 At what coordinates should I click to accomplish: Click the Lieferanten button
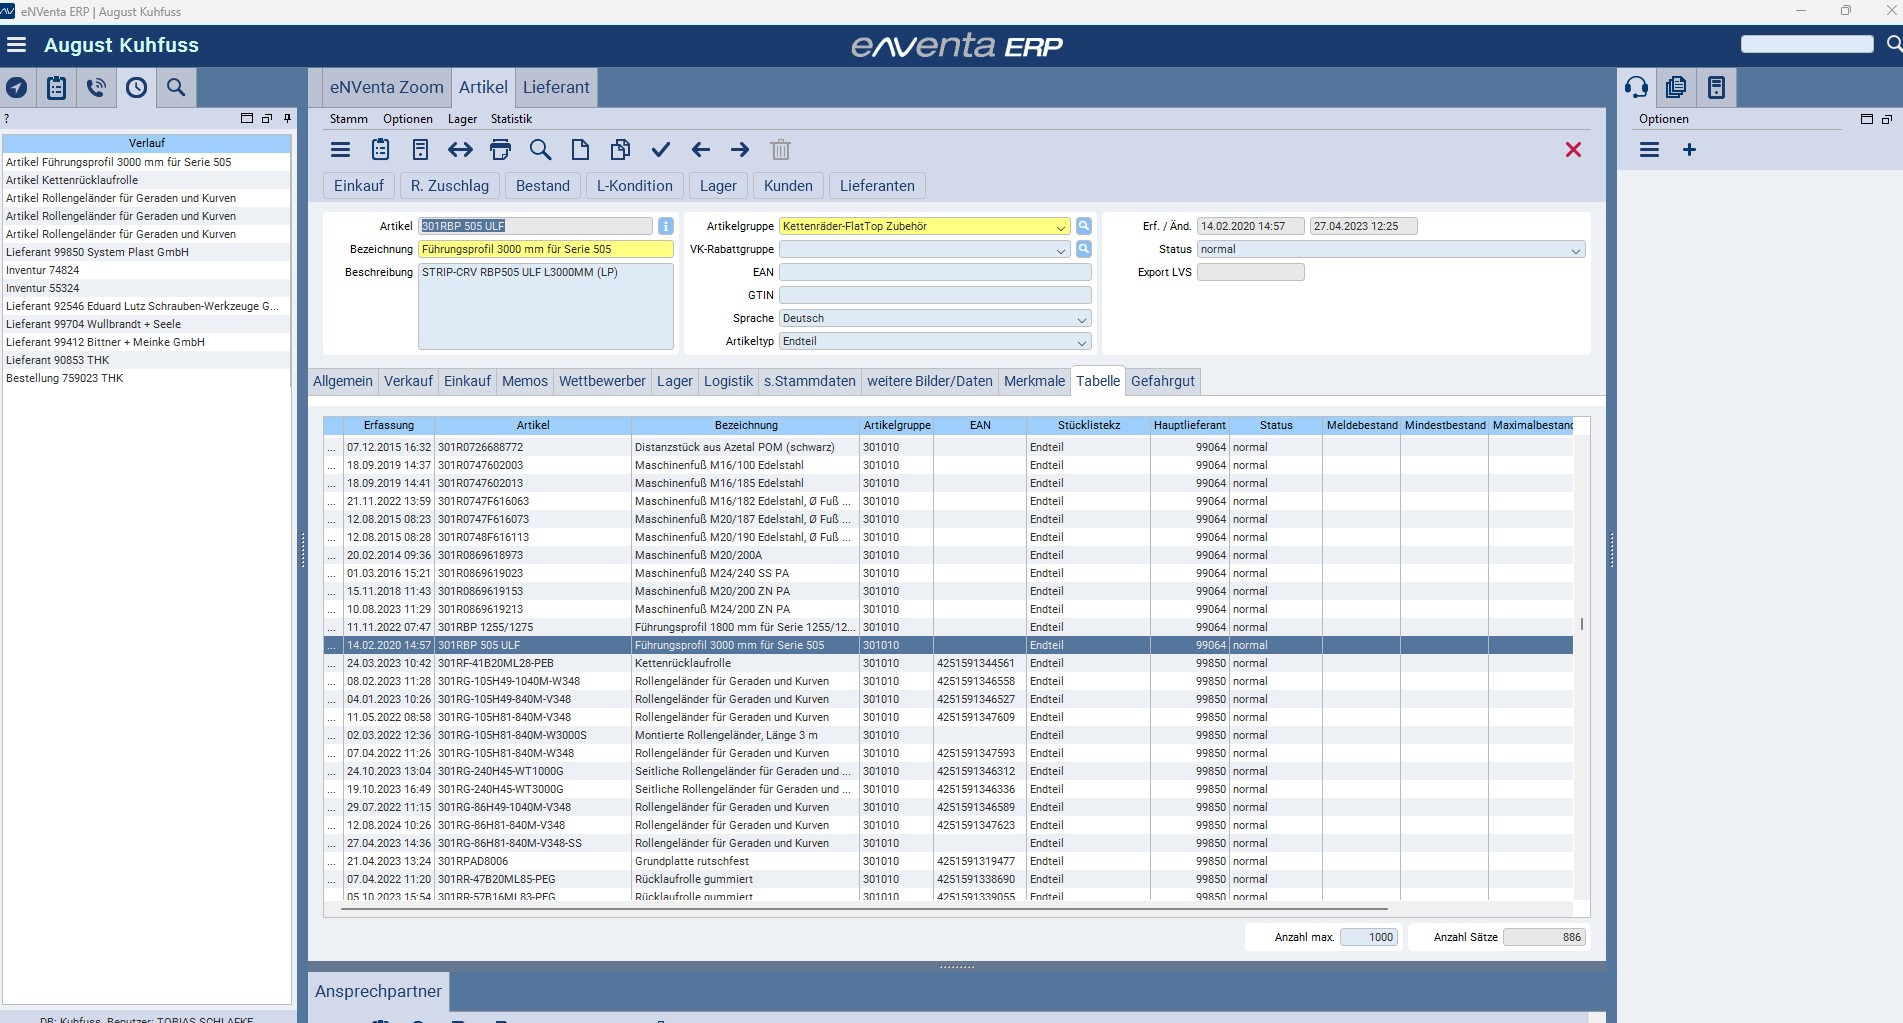pos(876,186)
